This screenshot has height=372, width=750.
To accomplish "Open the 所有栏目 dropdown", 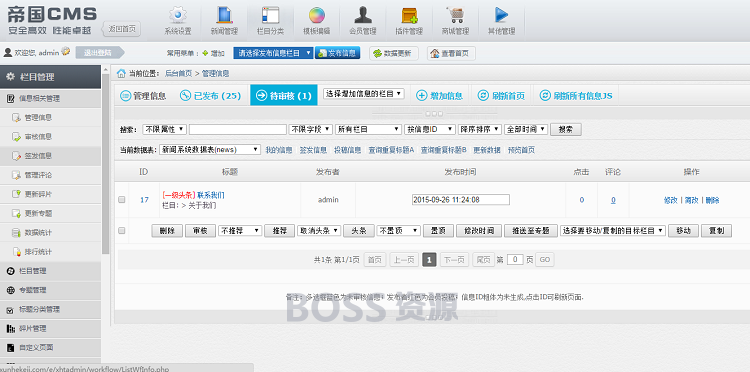I will pyautogui.click(x=368, y=129).
